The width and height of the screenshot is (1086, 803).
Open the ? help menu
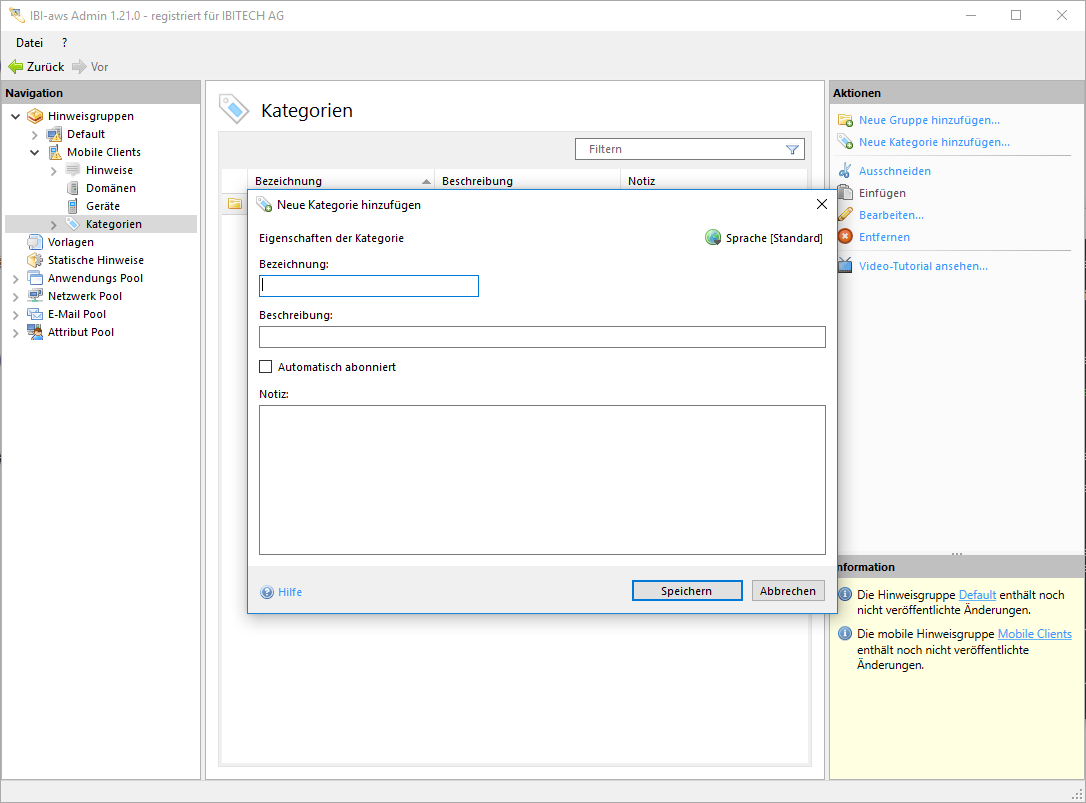tap(64, 43)
